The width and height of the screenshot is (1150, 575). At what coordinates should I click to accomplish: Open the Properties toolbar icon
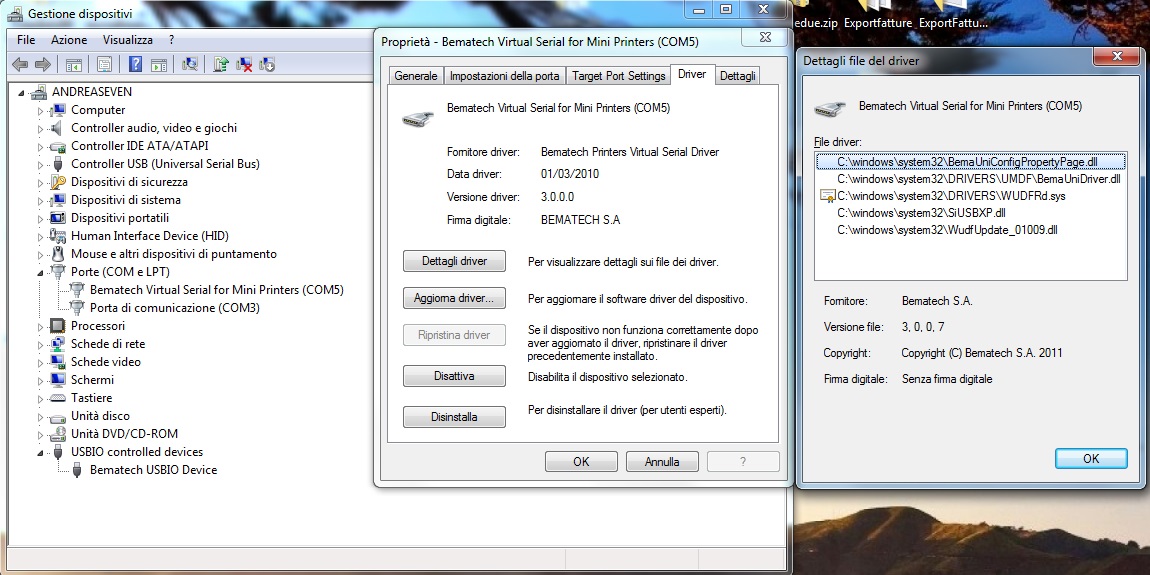104,65
